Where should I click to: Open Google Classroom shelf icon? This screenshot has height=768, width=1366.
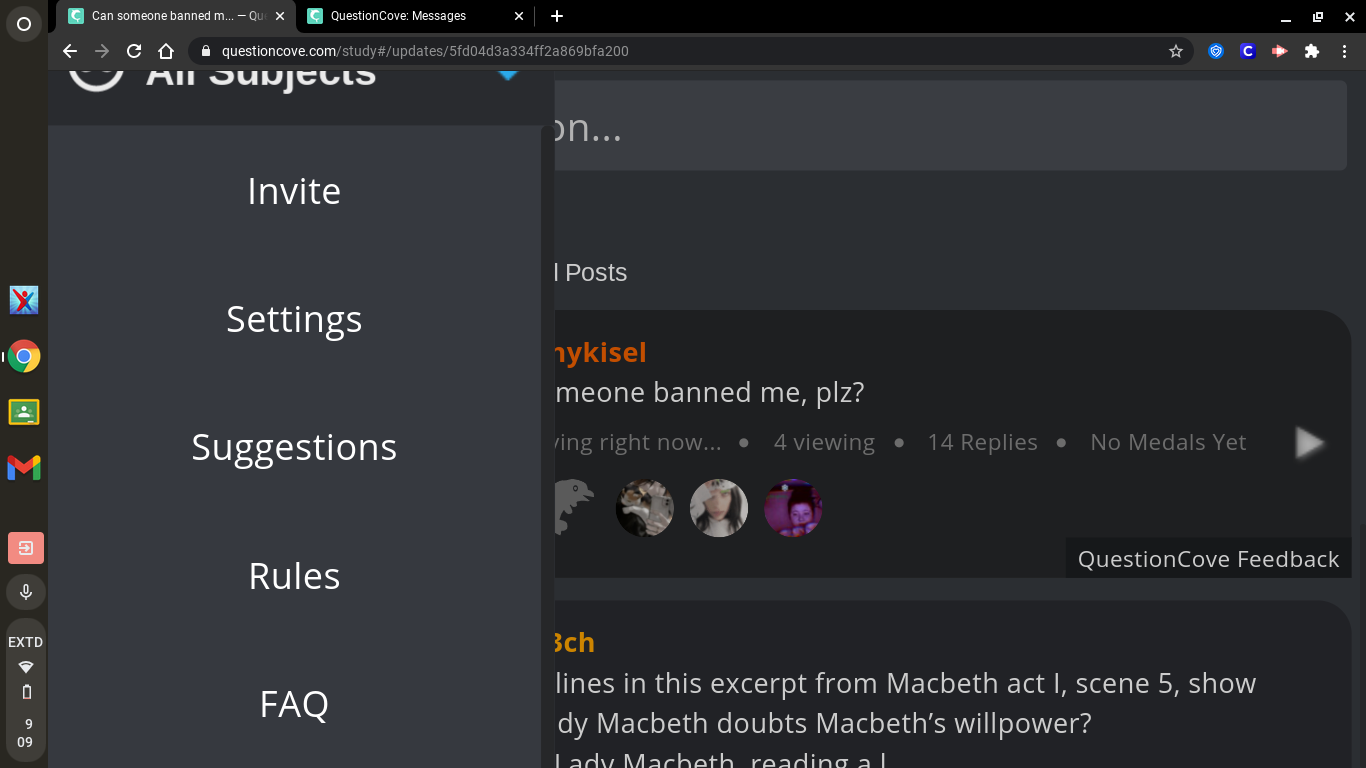(24, 412)
